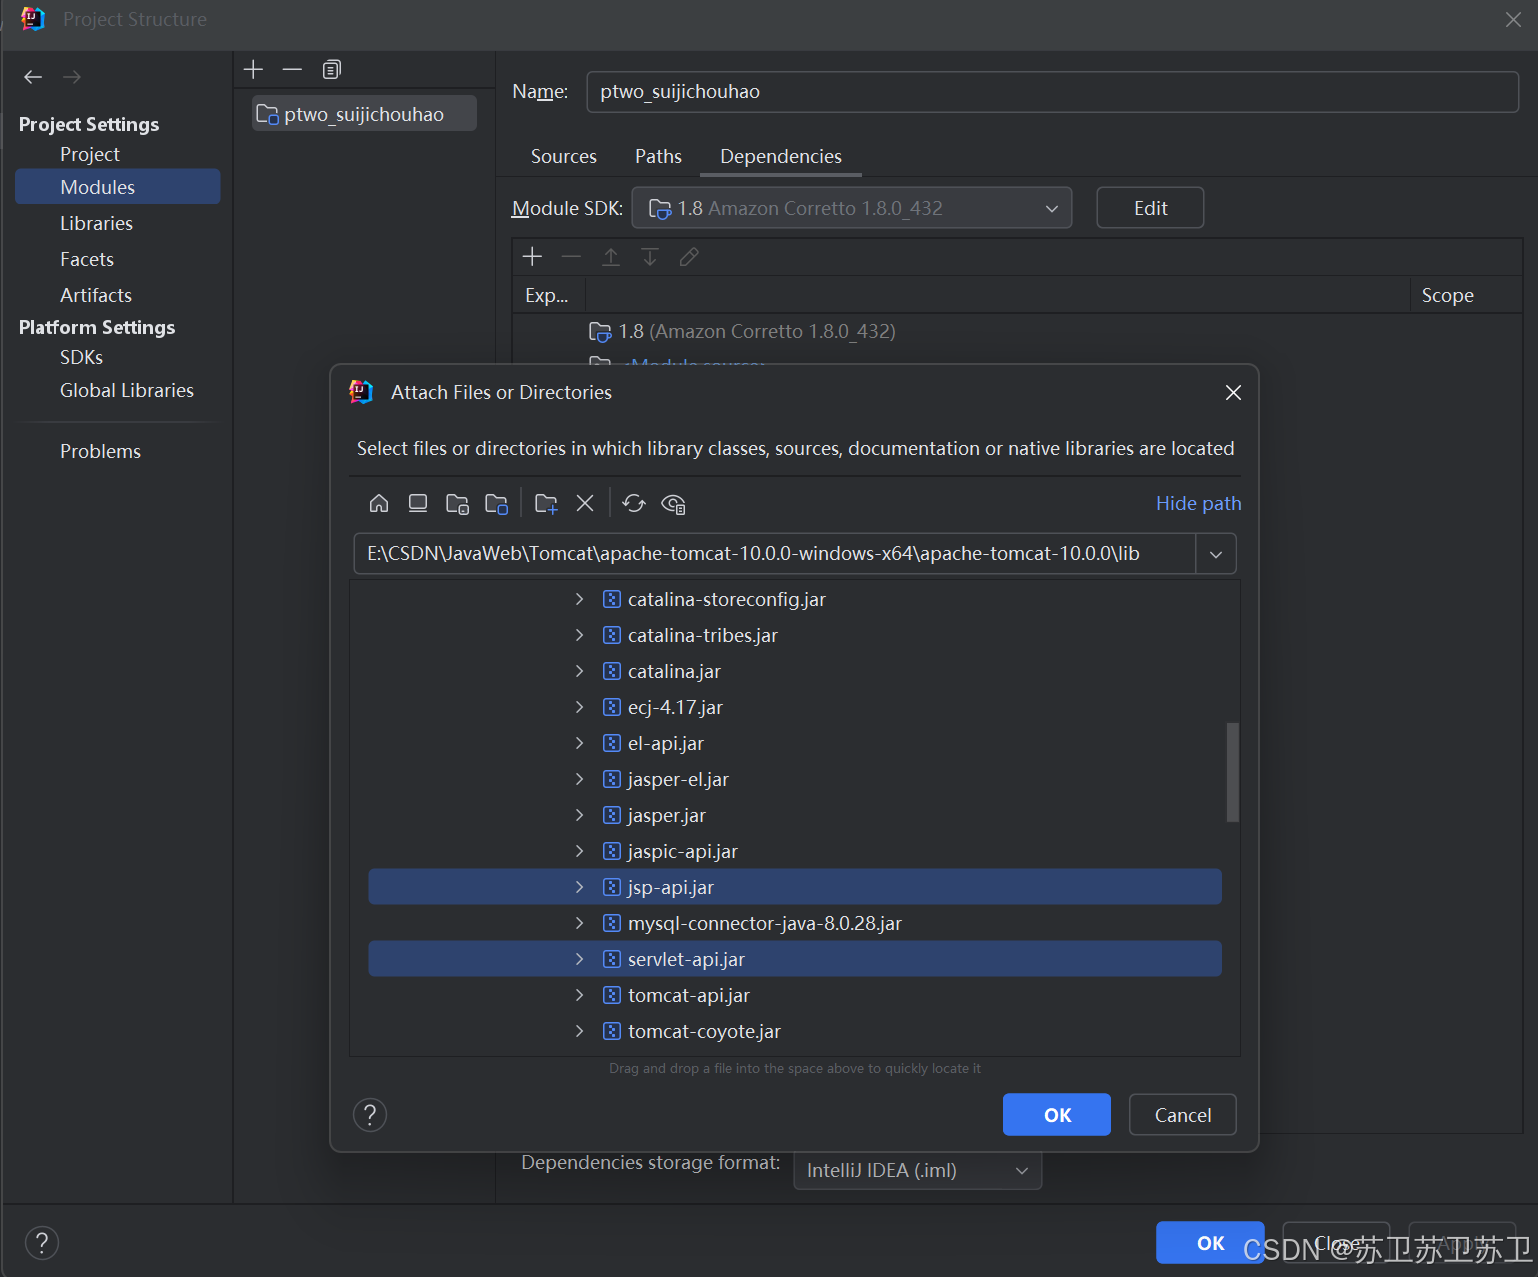Screen dimensions: 1538x1277
Task: Move dependency up arrow icon
Action: pos(610,257)
